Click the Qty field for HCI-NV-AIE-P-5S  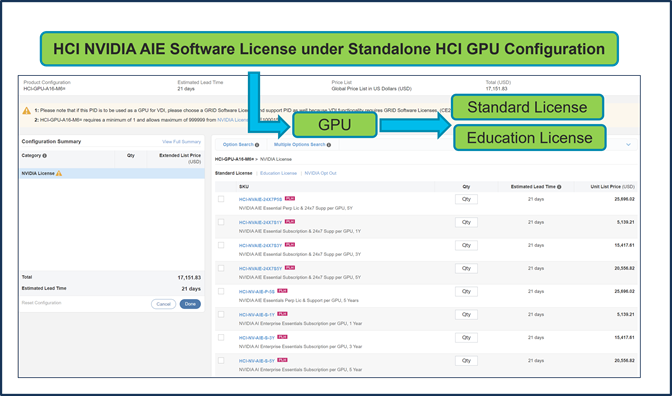coord(466,292)
